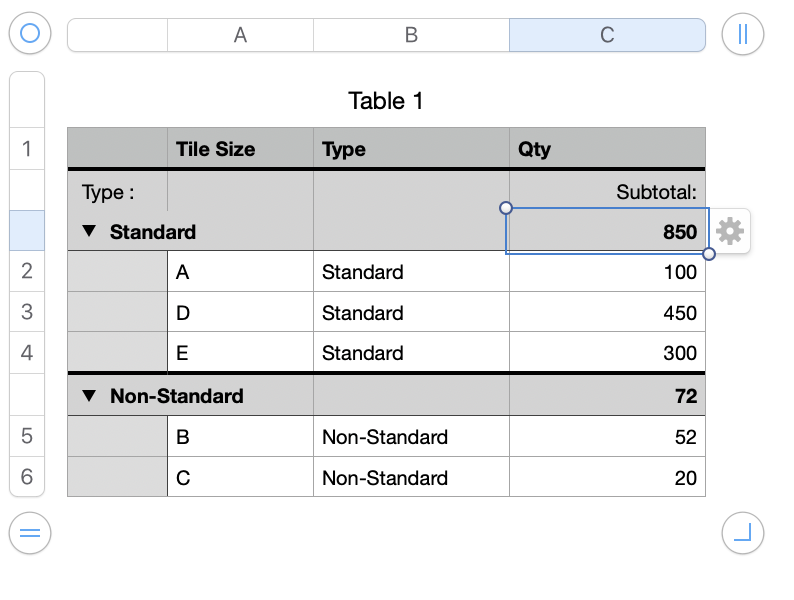The height and width of the screenshot is (600, 794).
Task: Click the table resize corner handle
Action: 742,532
